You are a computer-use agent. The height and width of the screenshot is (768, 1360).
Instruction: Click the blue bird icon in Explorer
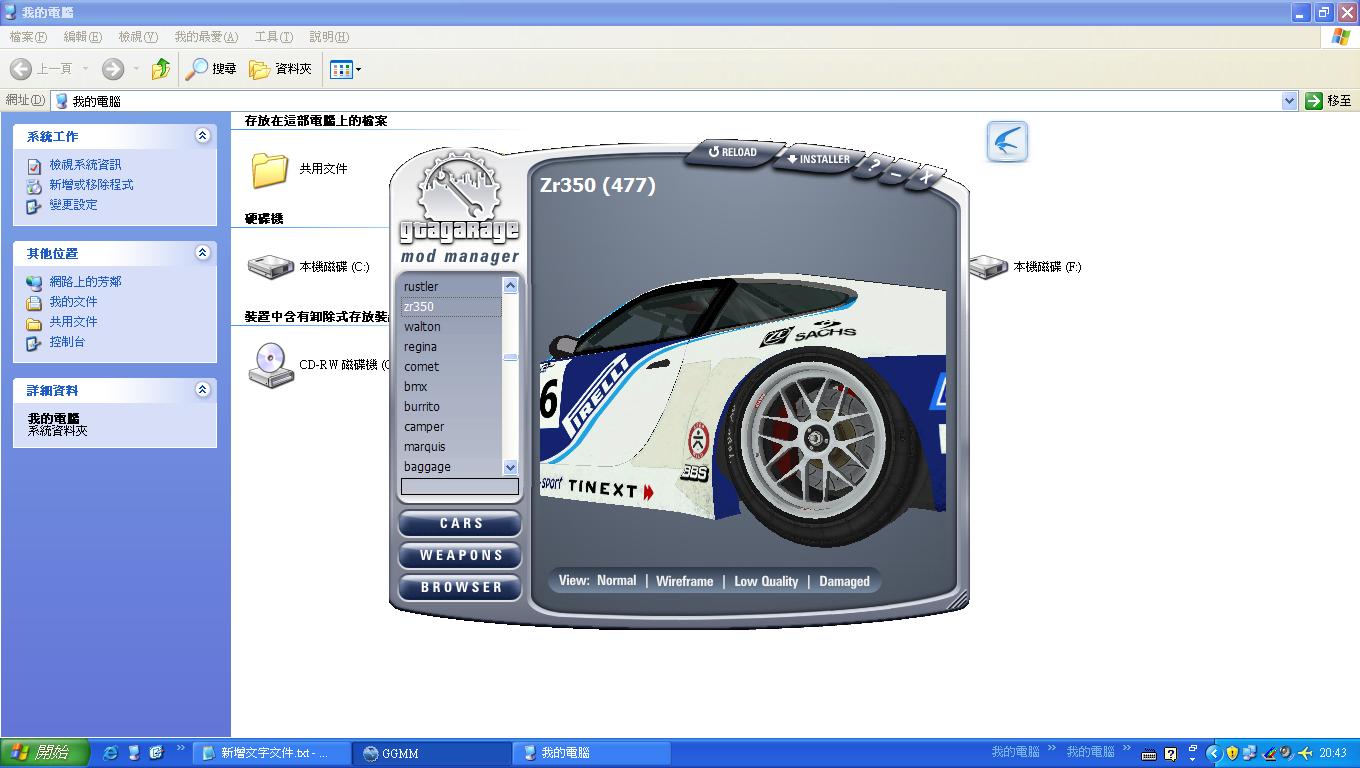point(1007,141)
